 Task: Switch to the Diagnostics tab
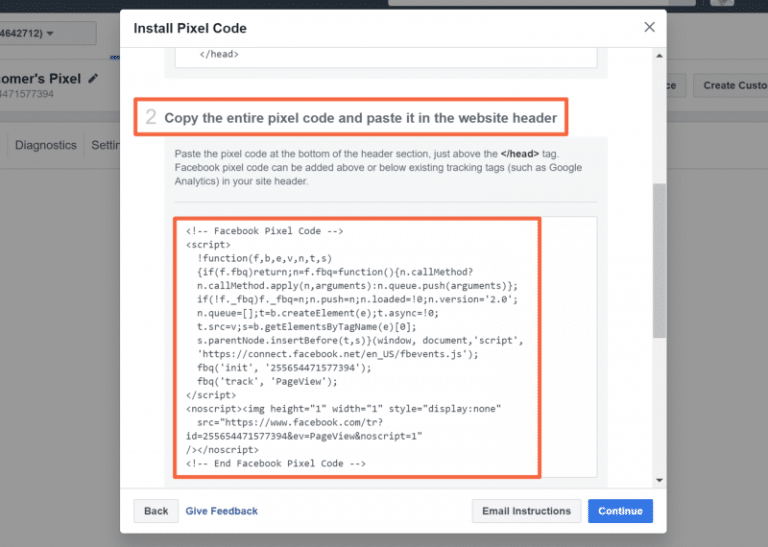tap(46, 145)
